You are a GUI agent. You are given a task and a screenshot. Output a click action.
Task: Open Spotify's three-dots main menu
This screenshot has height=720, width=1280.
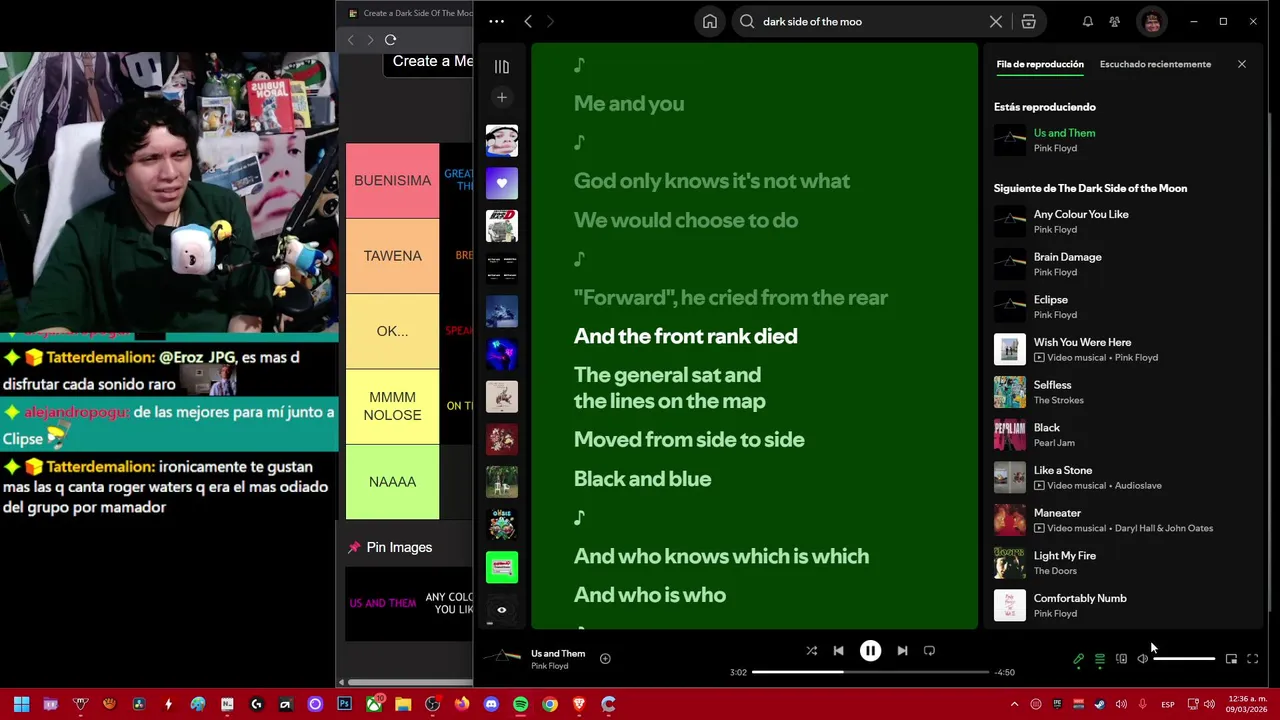[497, 21]
